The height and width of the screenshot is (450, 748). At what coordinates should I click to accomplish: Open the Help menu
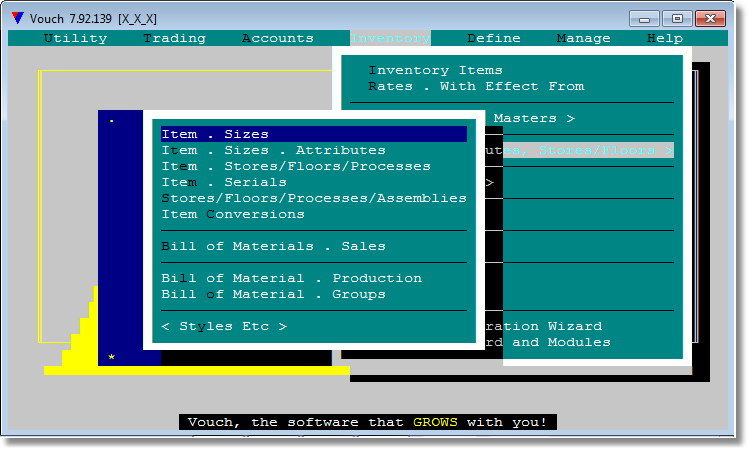coord(665,38)
